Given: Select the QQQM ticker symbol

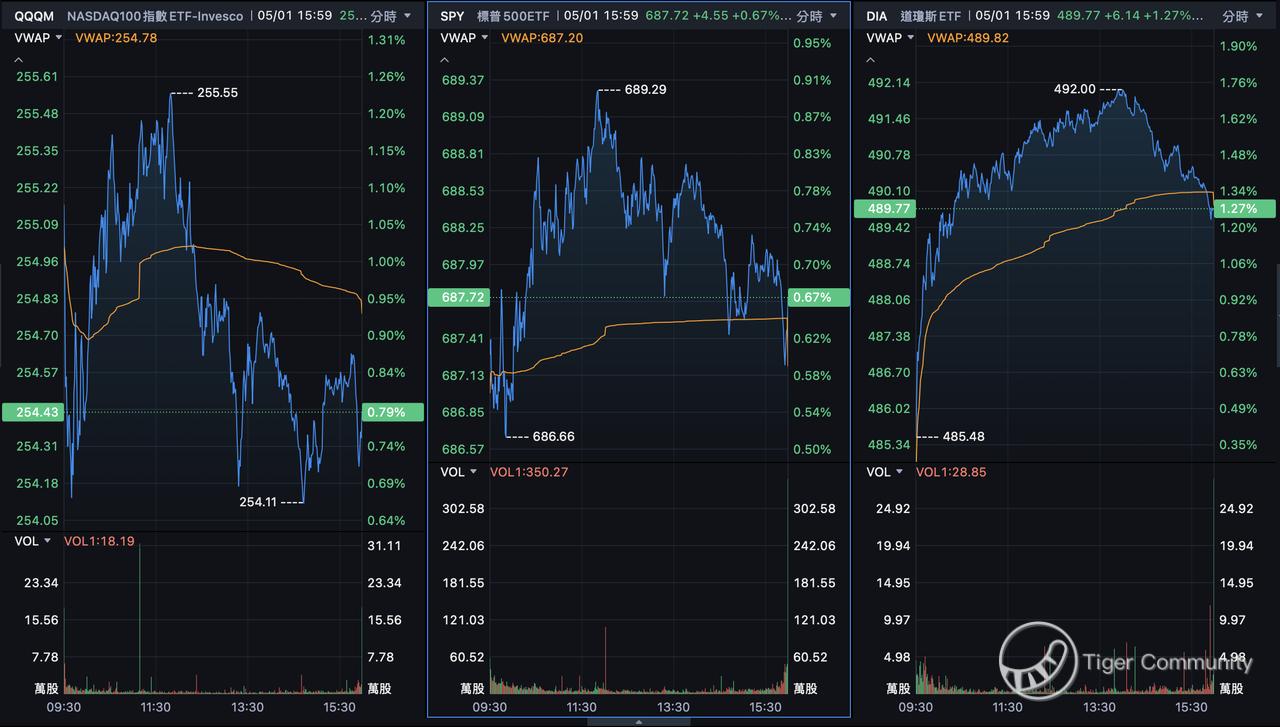Looking at the screenshot, I should (36, 16).
